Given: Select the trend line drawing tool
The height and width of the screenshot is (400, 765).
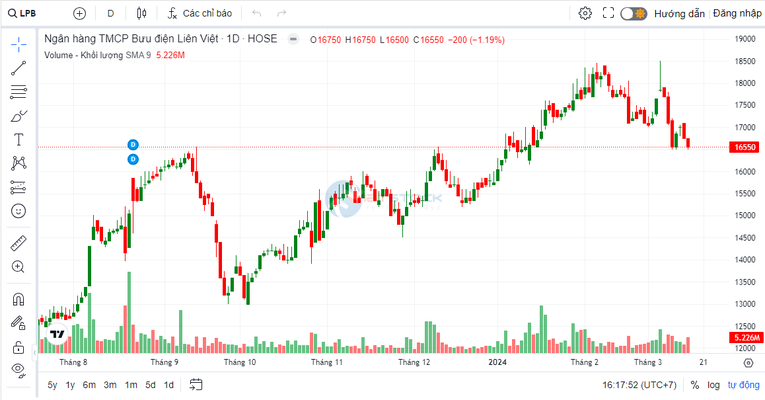Looking at the screenshot, I should click(18, 69).
